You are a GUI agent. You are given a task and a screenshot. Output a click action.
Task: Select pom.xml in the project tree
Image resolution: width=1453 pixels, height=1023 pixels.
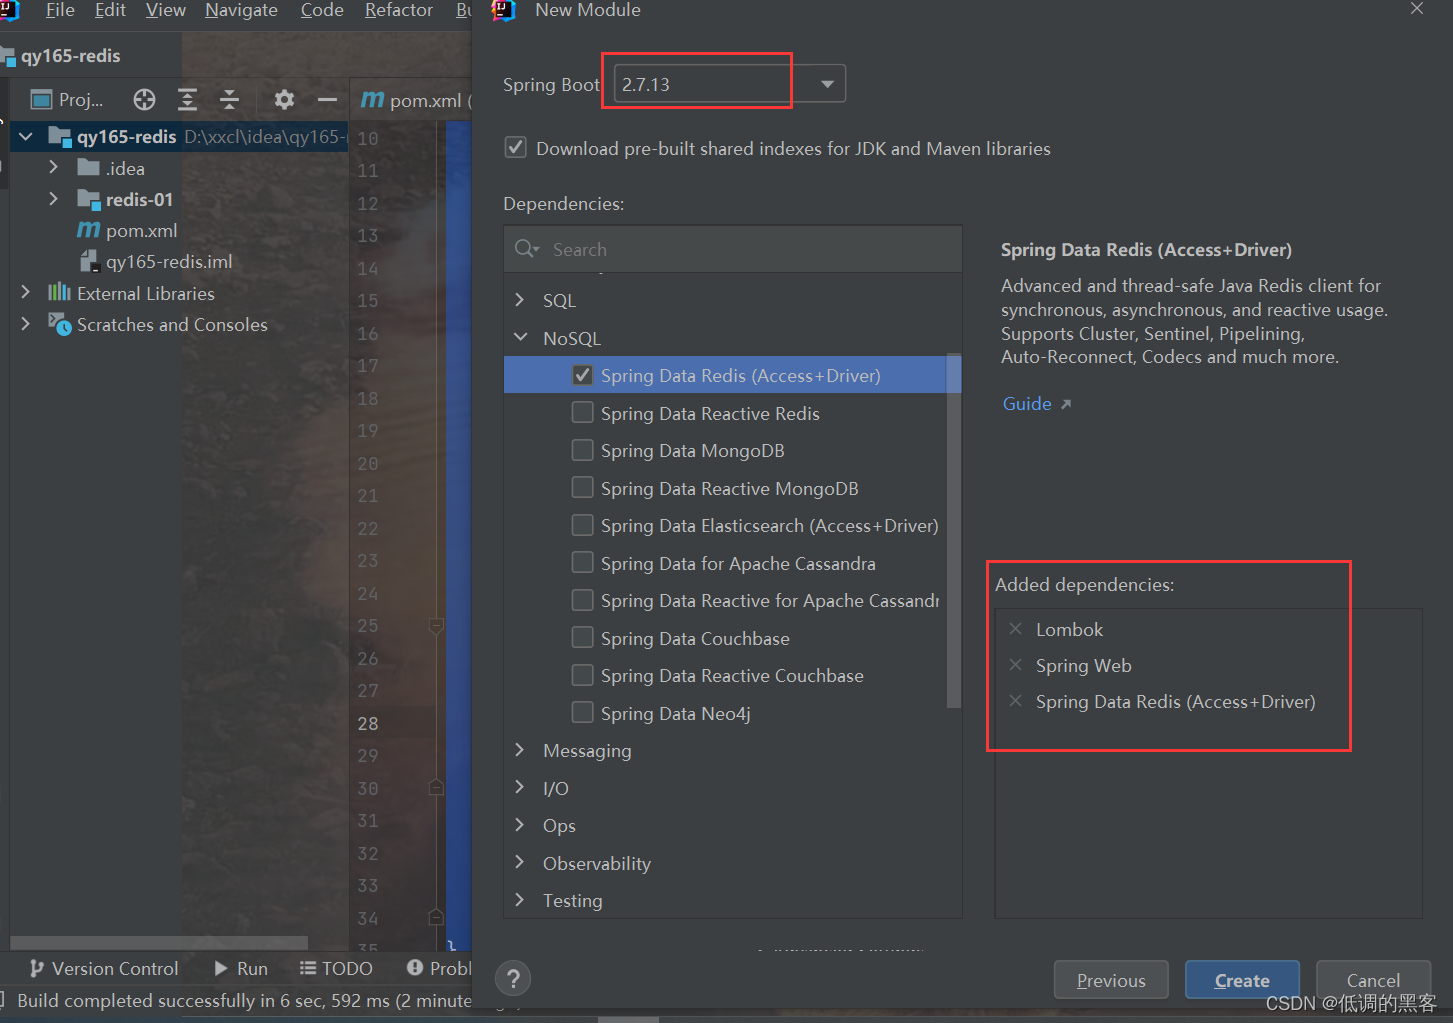point(141,230)
